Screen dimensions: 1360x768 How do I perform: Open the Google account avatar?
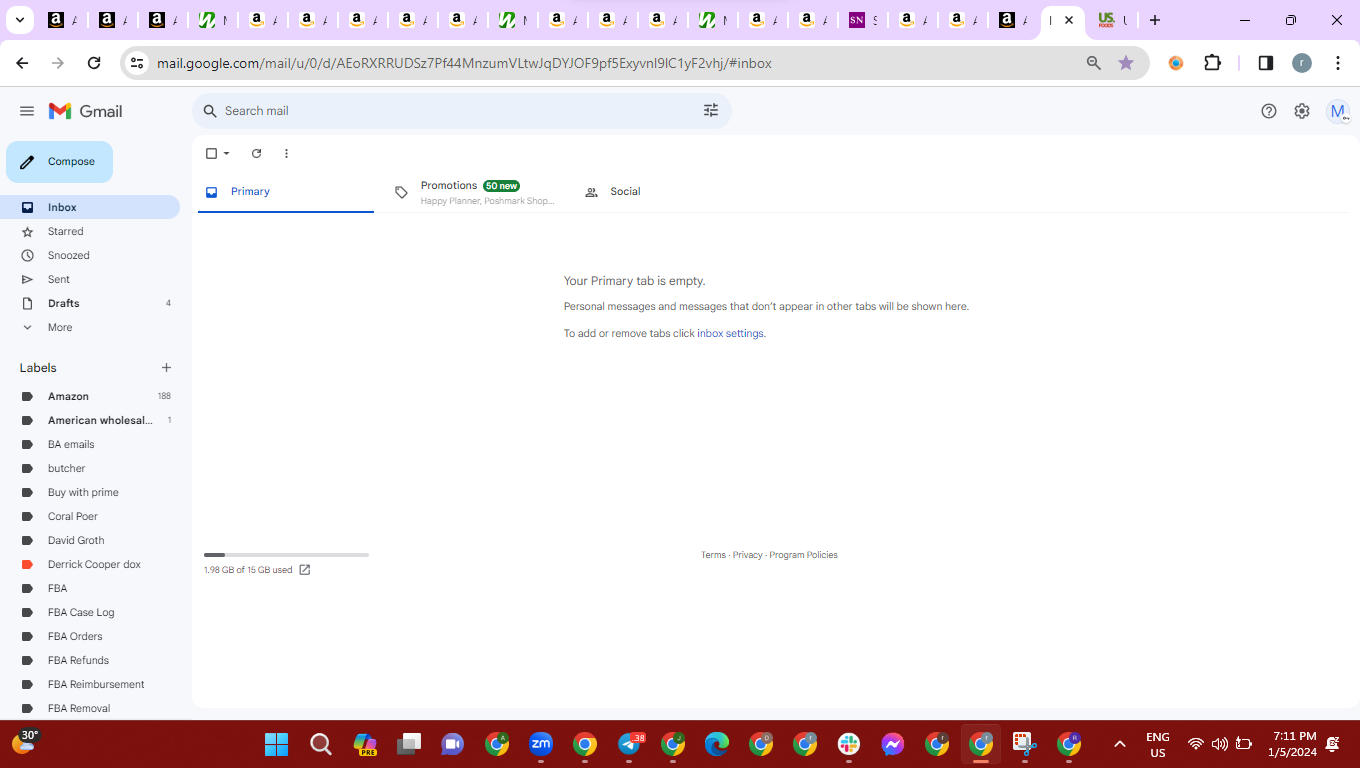pos(1338,111)
